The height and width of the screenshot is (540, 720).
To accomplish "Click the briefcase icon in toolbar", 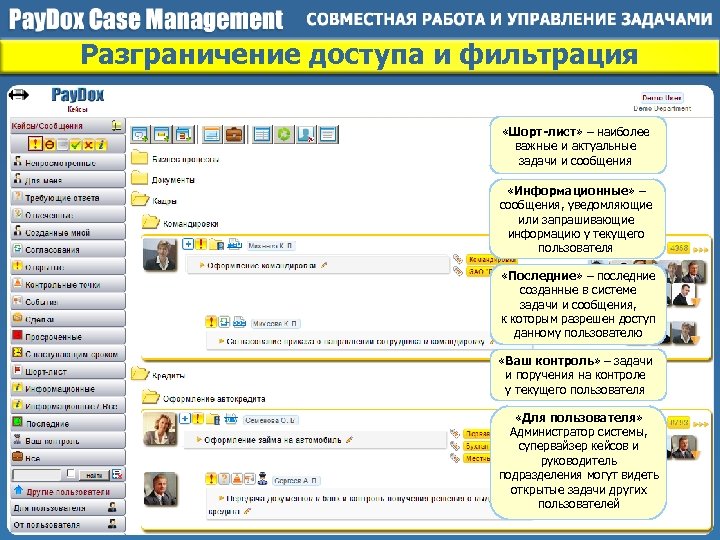I will point(234,135).
